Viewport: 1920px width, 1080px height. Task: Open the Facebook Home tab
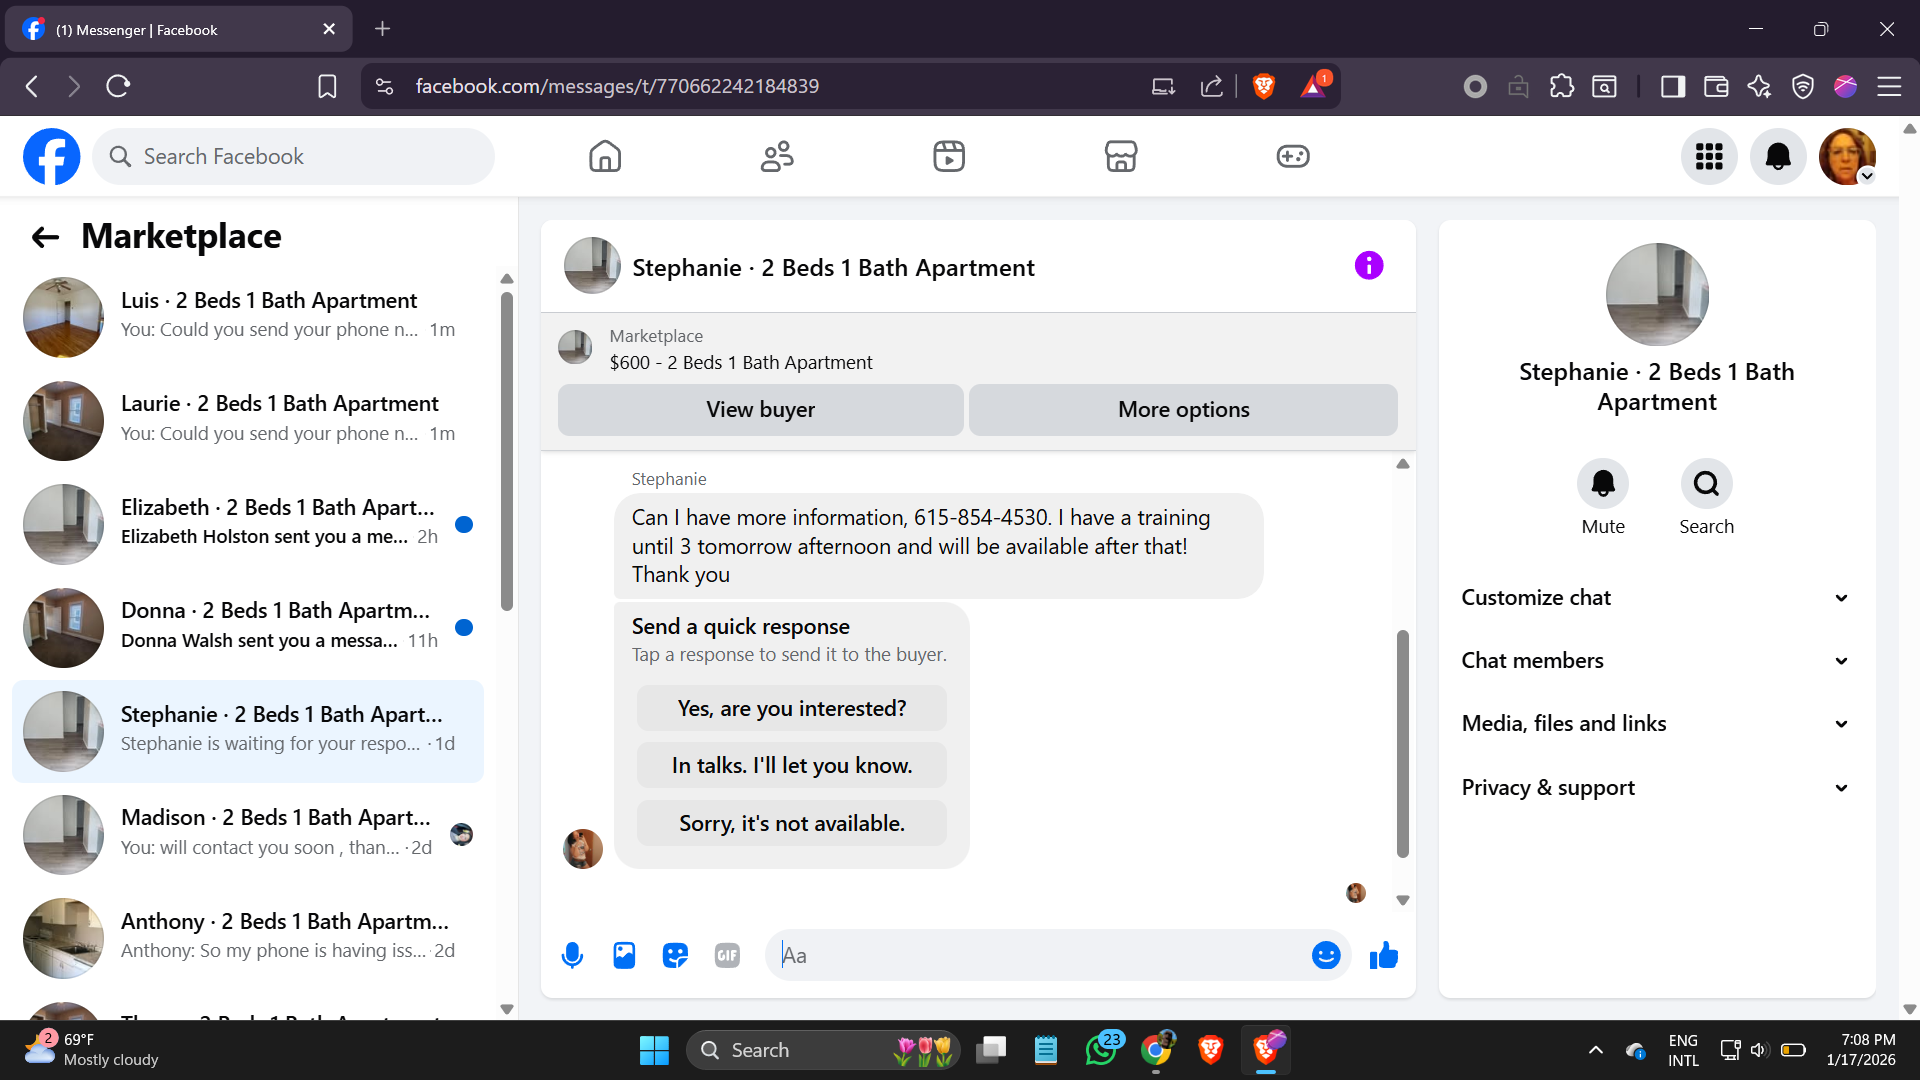pyautogui.click(x=604, y=156)
